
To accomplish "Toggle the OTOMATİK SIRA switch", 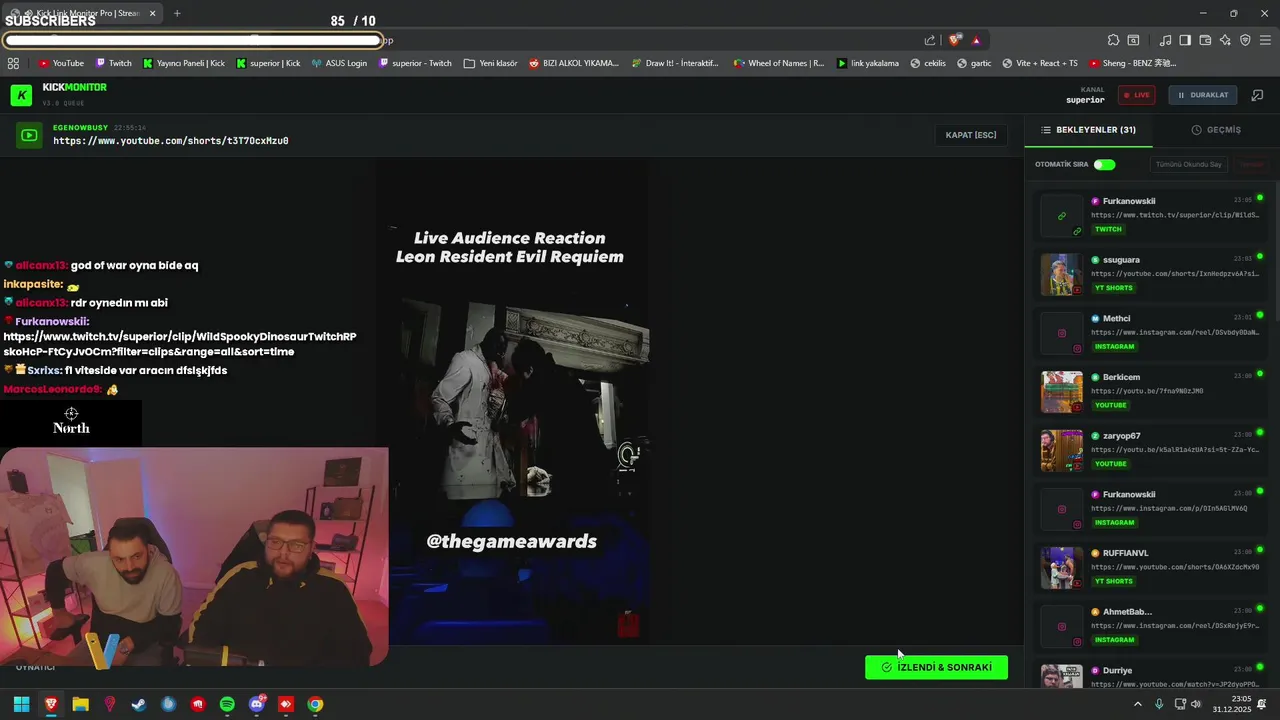I will (1104, 164).
